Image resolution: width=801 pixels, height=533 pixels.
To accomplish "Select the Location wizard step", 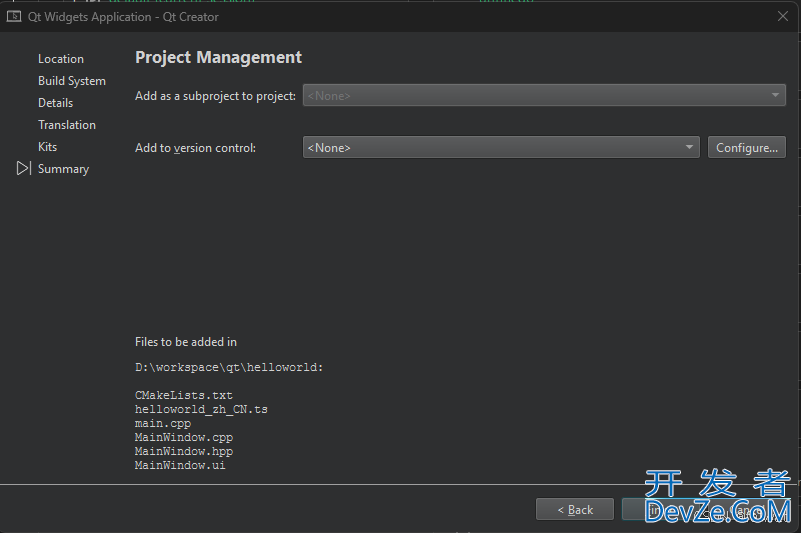I will (61, 59).
